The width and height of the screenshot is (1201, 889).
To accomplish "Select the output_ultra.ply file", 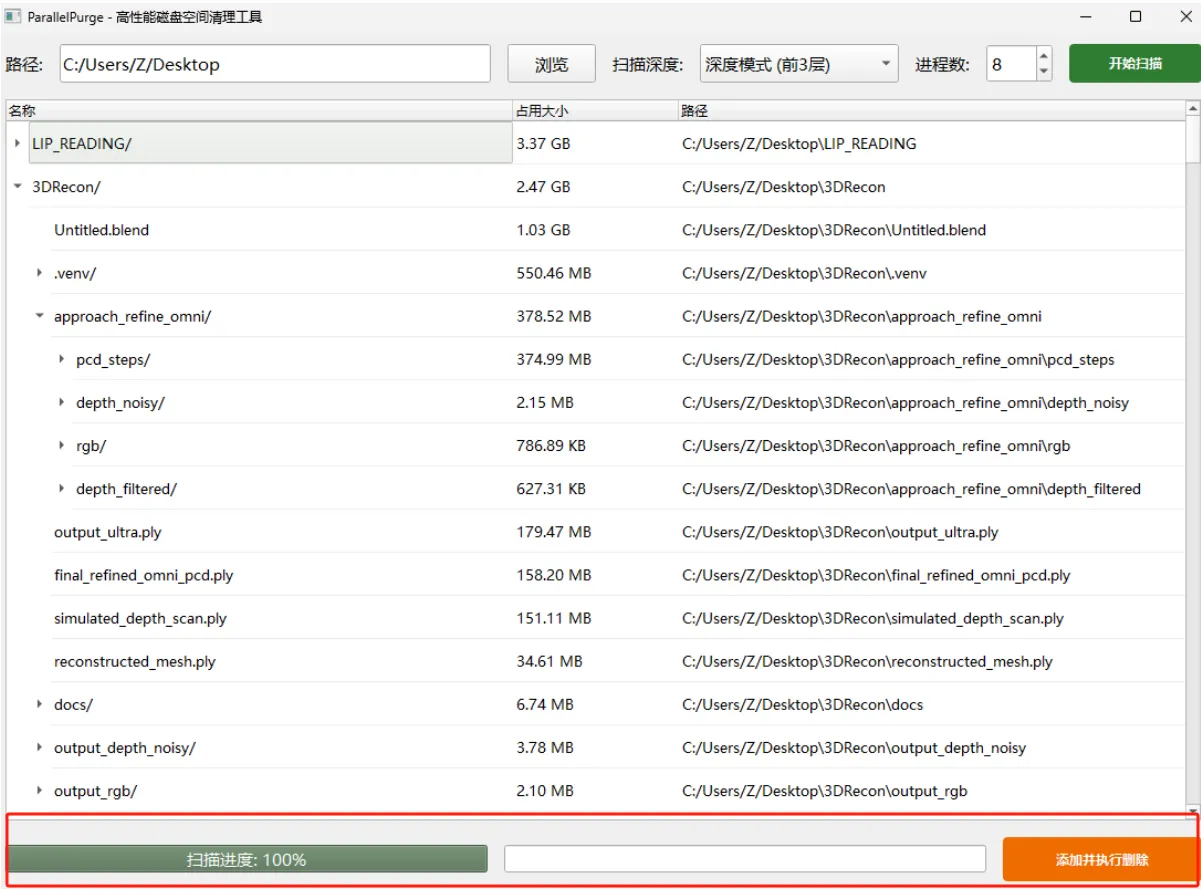I will tap(108, 532).
